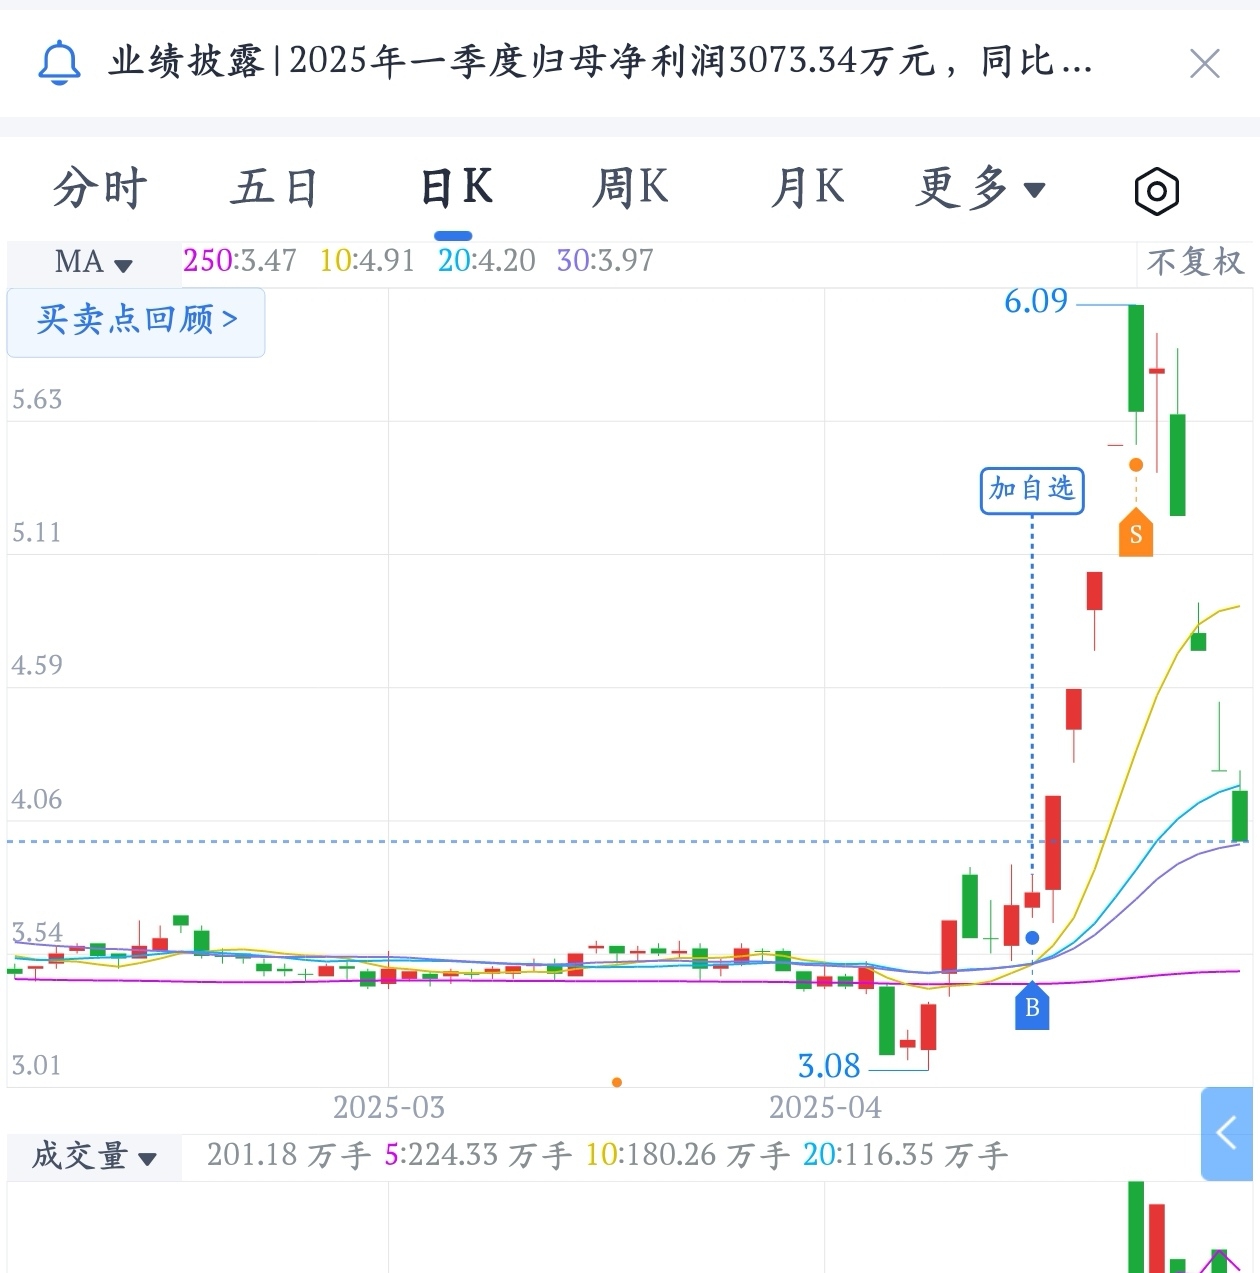Switch to the 周K chart tab
1260x1273 pixels.
630,188
